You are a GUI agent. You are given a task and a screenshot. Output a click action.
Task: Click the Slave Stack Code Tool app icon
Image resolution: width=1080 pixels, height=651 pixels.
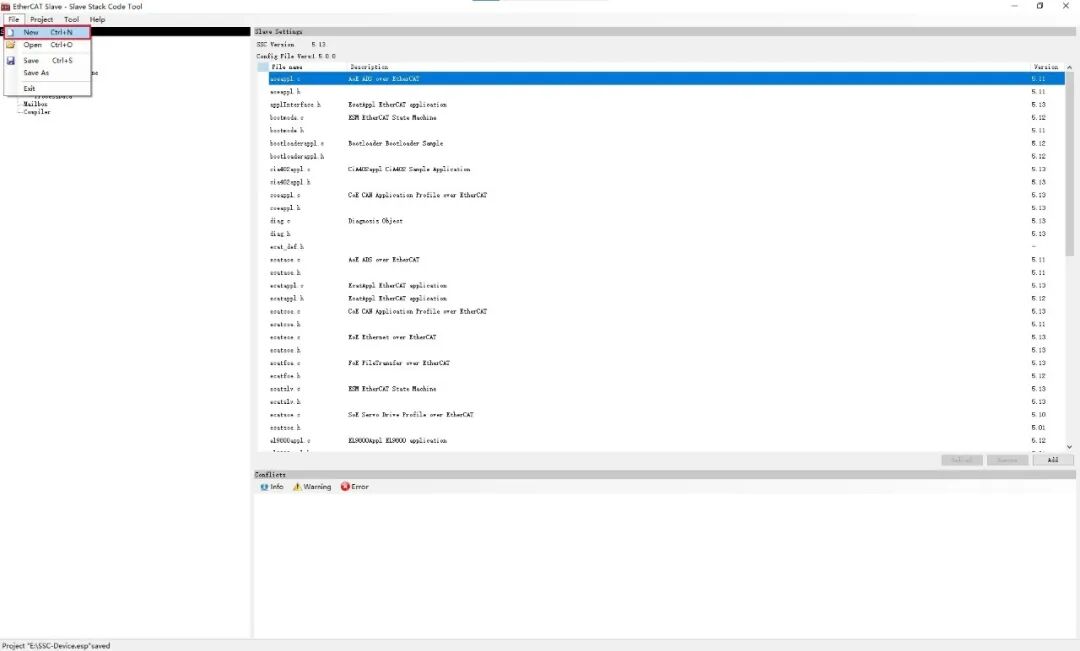[6, 6]
